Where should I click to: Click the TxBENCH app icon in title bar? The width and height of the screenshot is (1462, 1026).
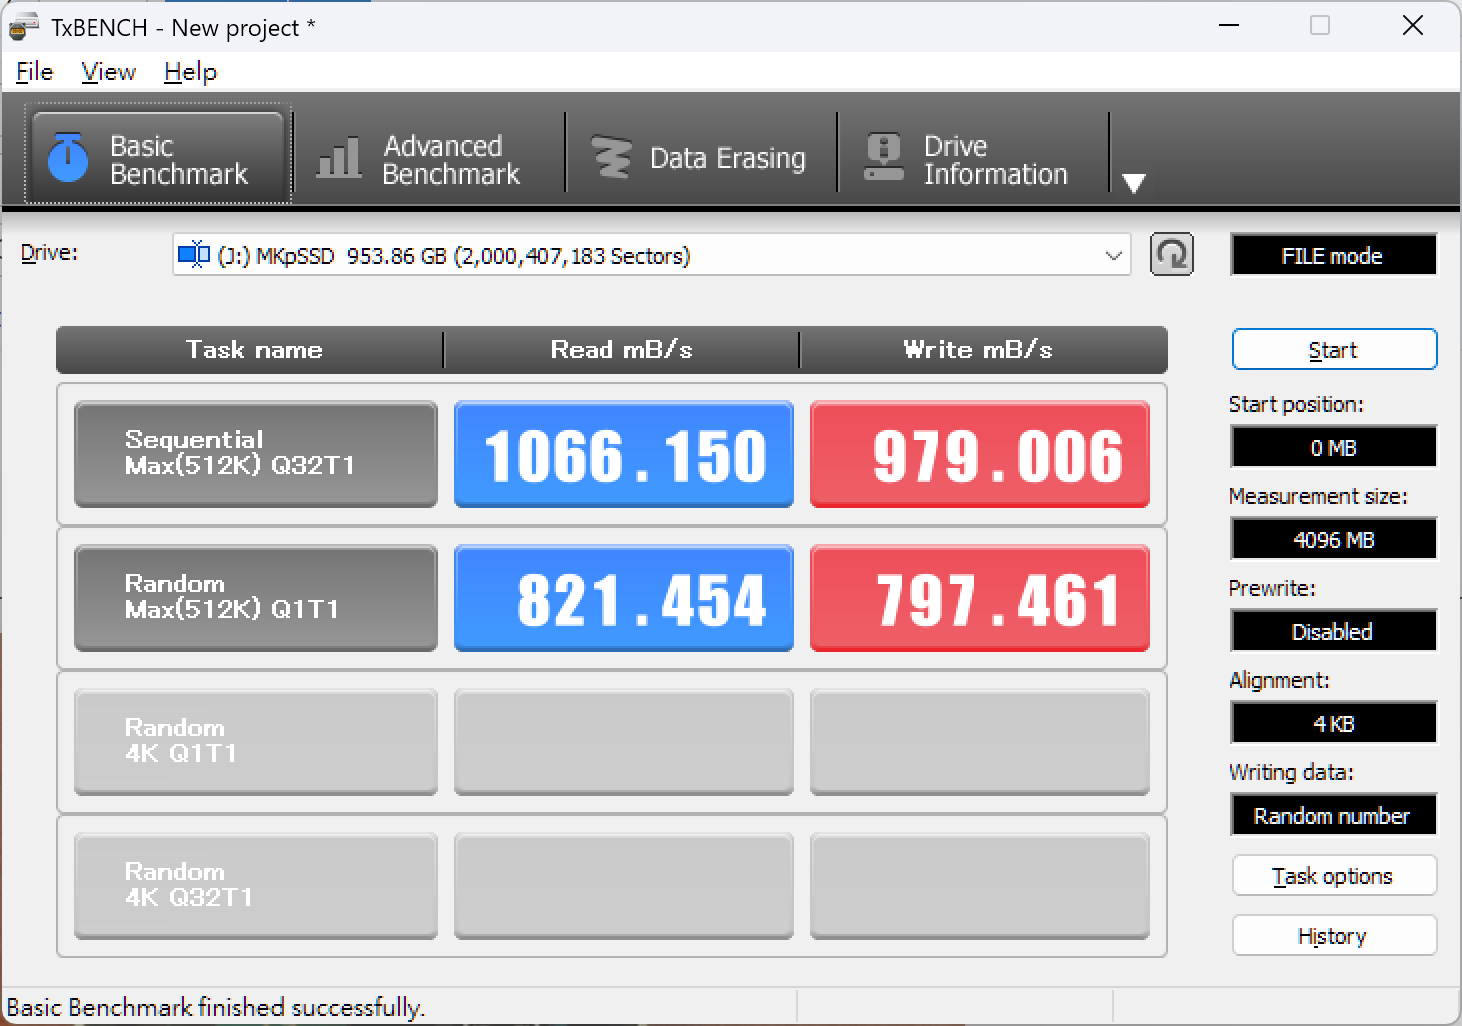[x=24, y=27]
